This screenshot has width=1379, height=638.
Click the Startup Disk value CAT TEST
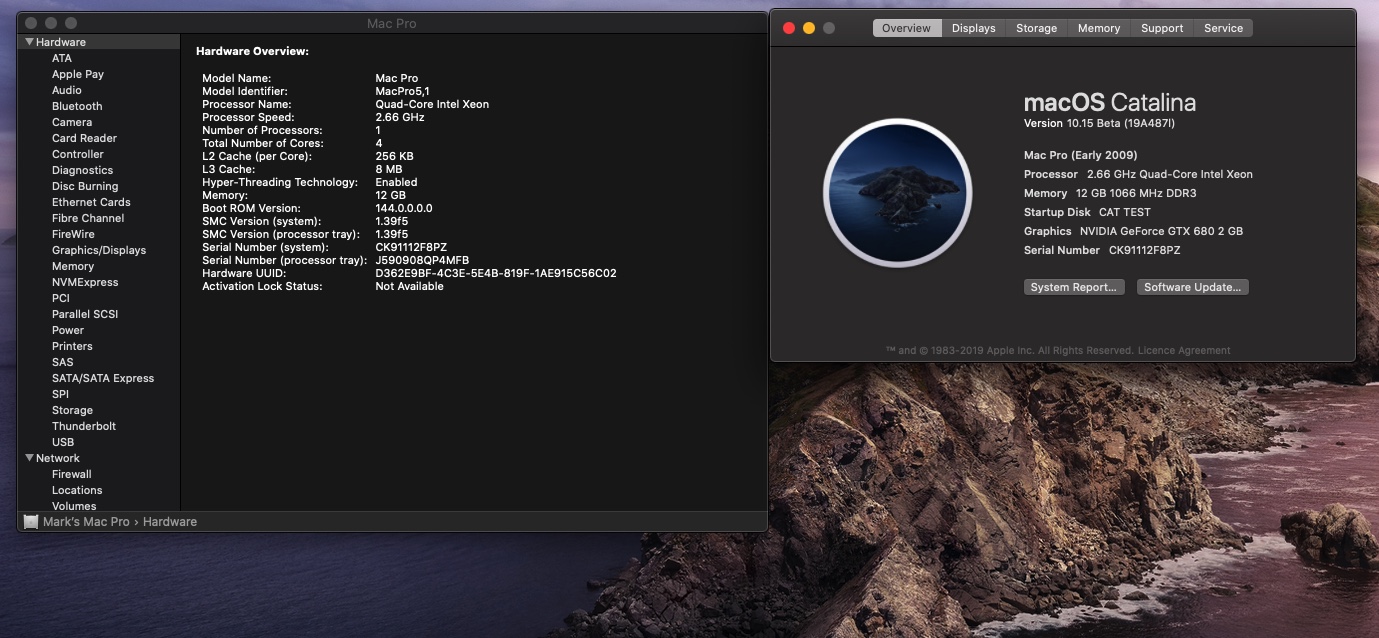point(1125,212)
